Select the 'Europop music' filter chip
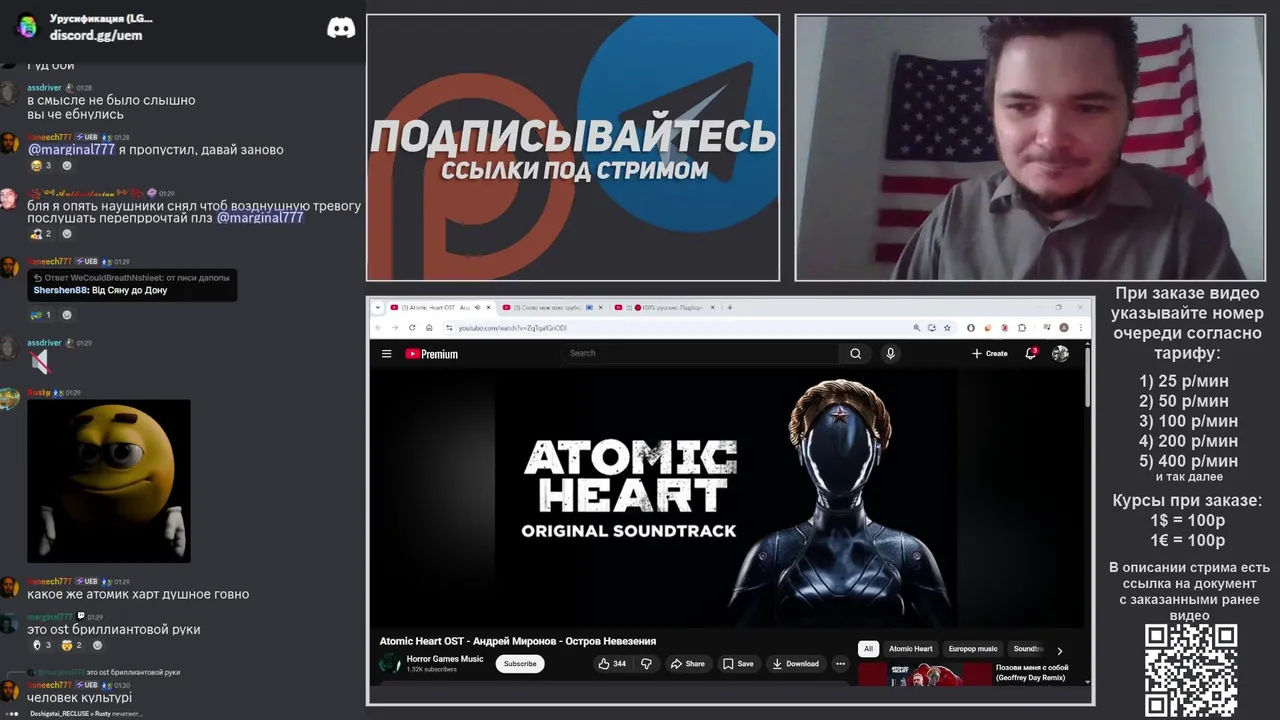 [x=973, y=649]
